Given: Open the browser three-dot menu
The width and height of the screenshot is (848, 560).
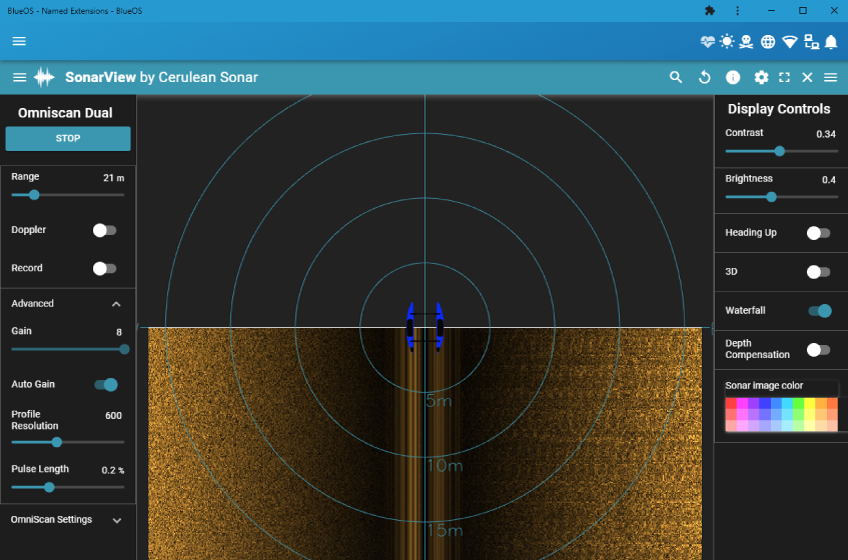Looking at the screenshot, I should coord(737,10).
